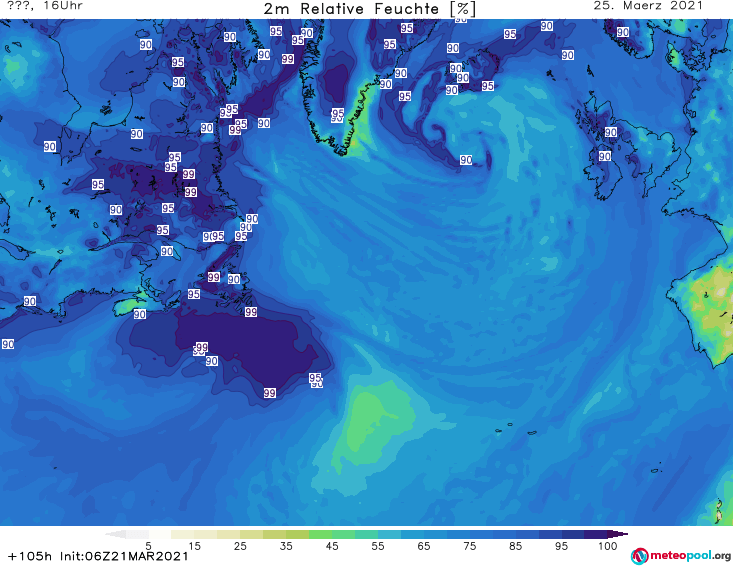
Task: Click the legend tick value 45
Action: (331, 546)
